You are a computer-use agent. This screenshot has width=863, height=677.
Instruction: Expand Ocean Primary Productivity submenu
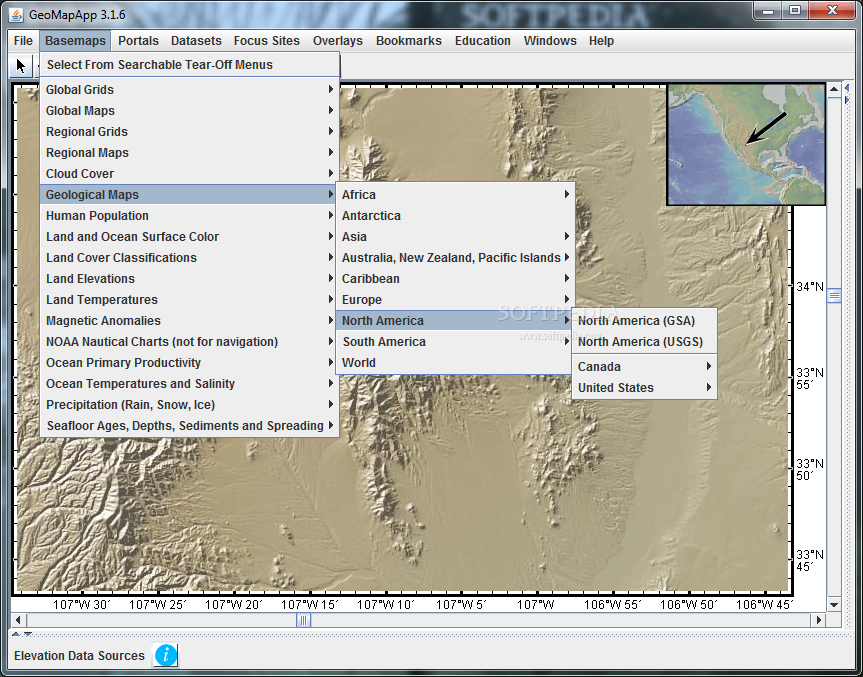[189, 363]
